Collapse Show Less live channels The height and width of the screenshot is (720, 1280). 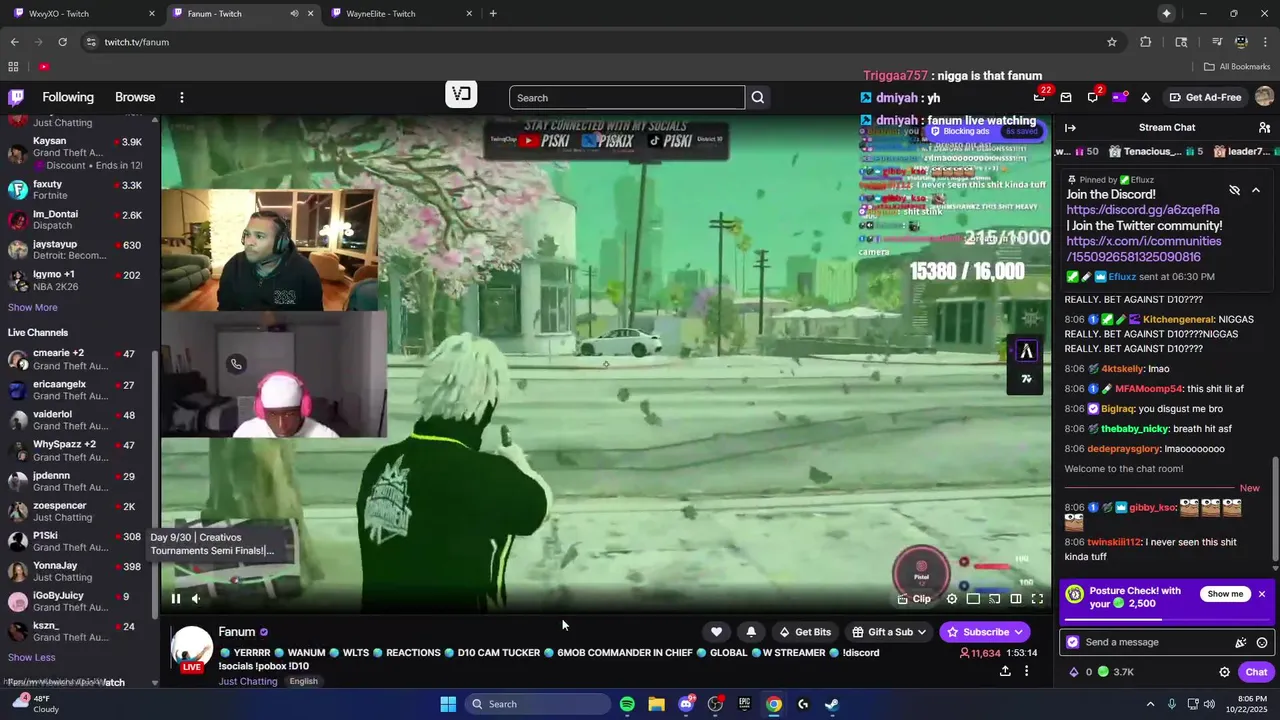[32, 657]
